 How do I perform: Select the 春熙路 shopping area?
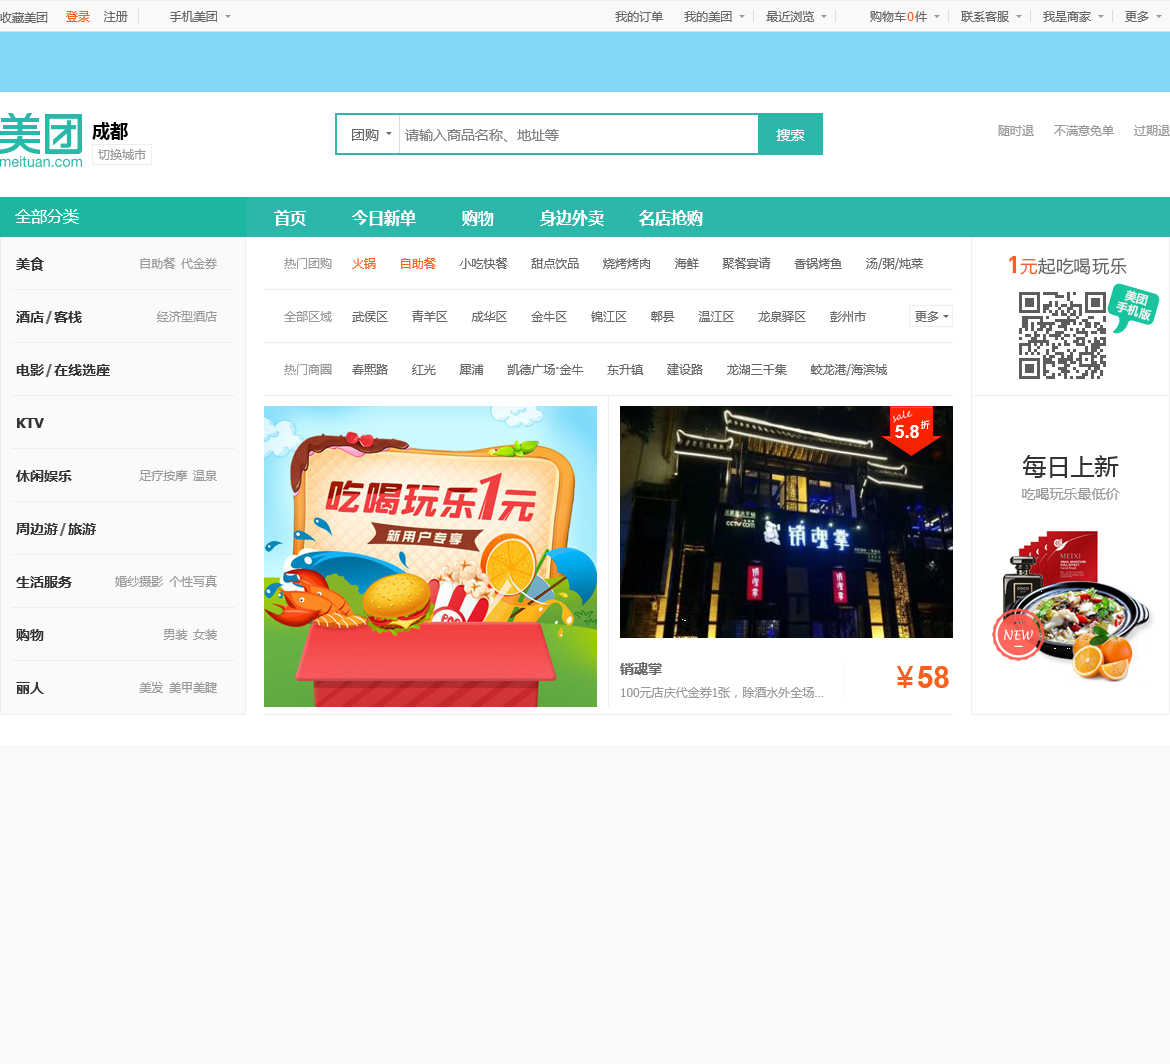[370, 369]
